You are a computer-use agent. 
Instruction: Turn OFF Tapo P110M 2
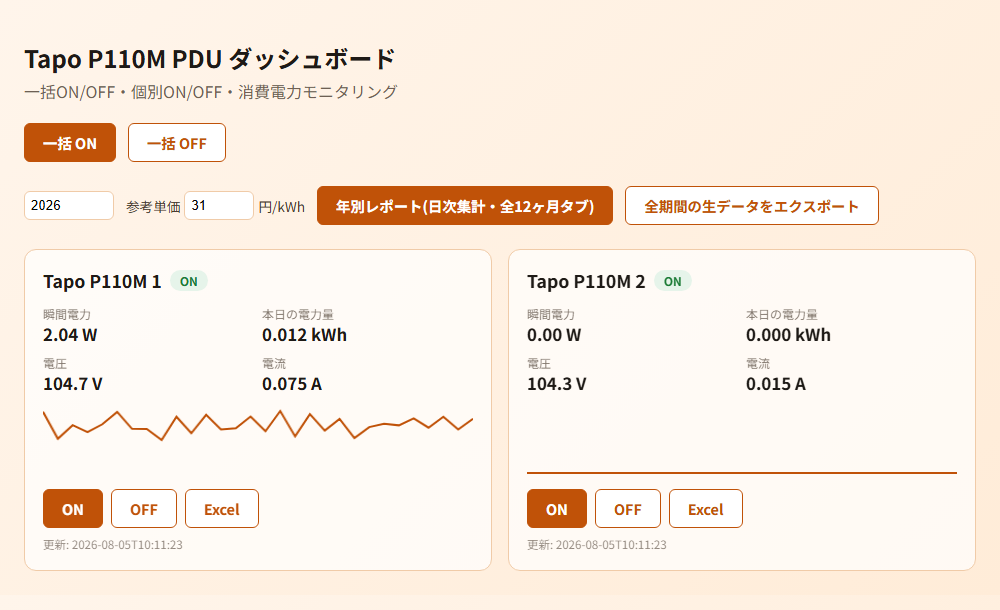628,509
